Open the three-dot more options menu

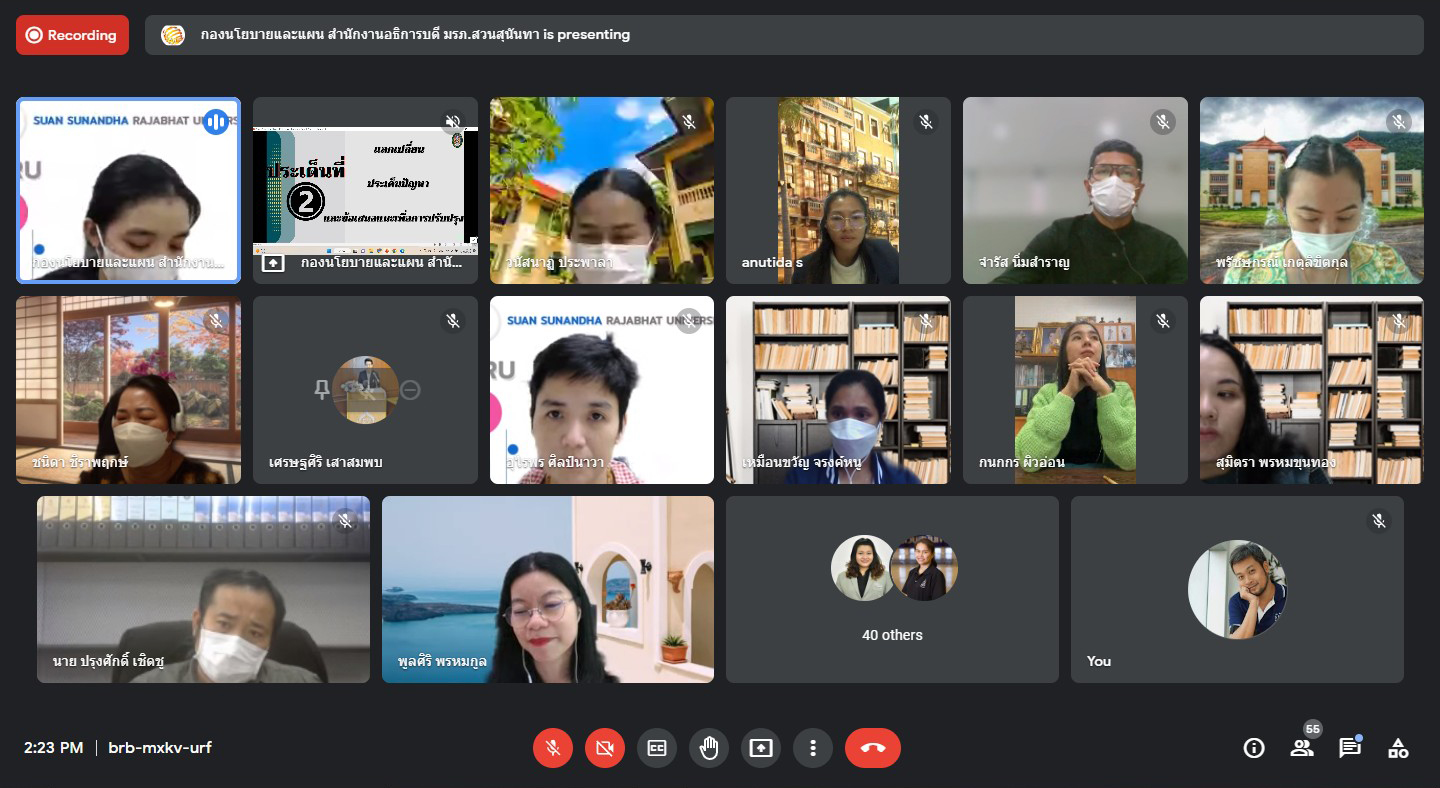click(813, 748)
